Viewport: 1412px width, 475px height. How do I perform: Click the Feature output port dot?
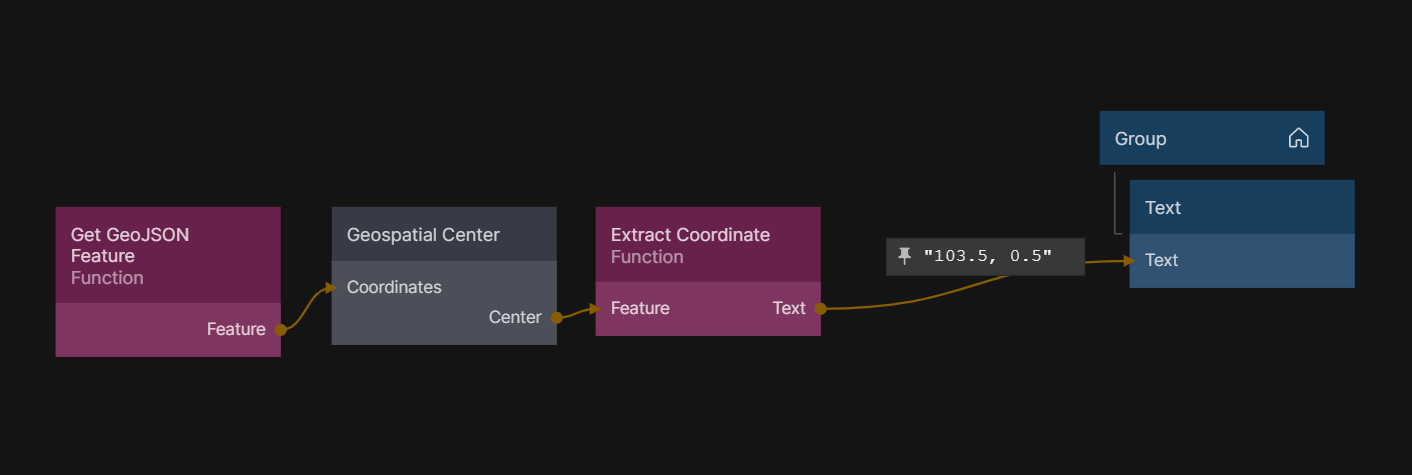(x=281, y=329)
